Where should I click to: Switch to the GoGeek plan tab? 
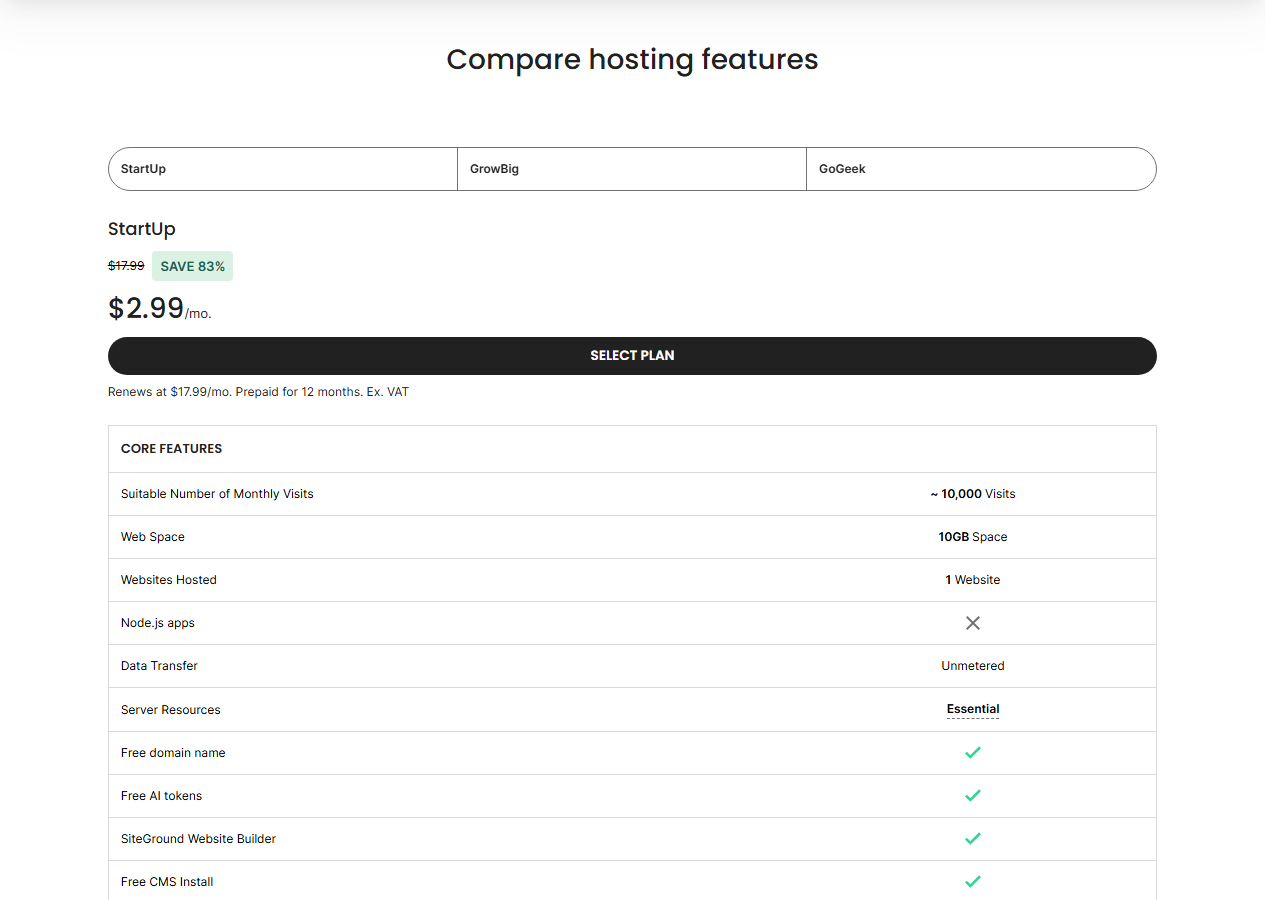[x=981, y=169]
